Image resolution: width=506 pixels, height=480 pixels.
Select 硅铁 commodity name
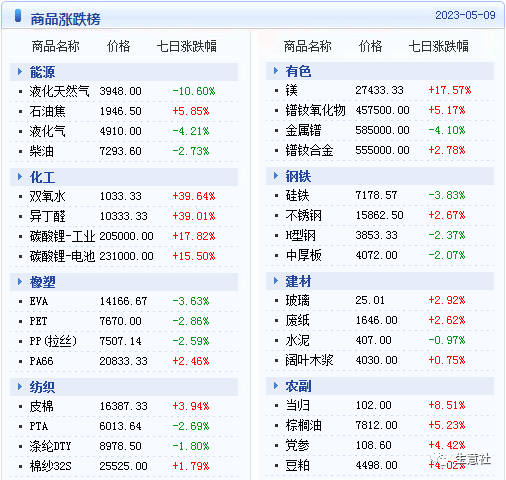click(x=297, y=195)
